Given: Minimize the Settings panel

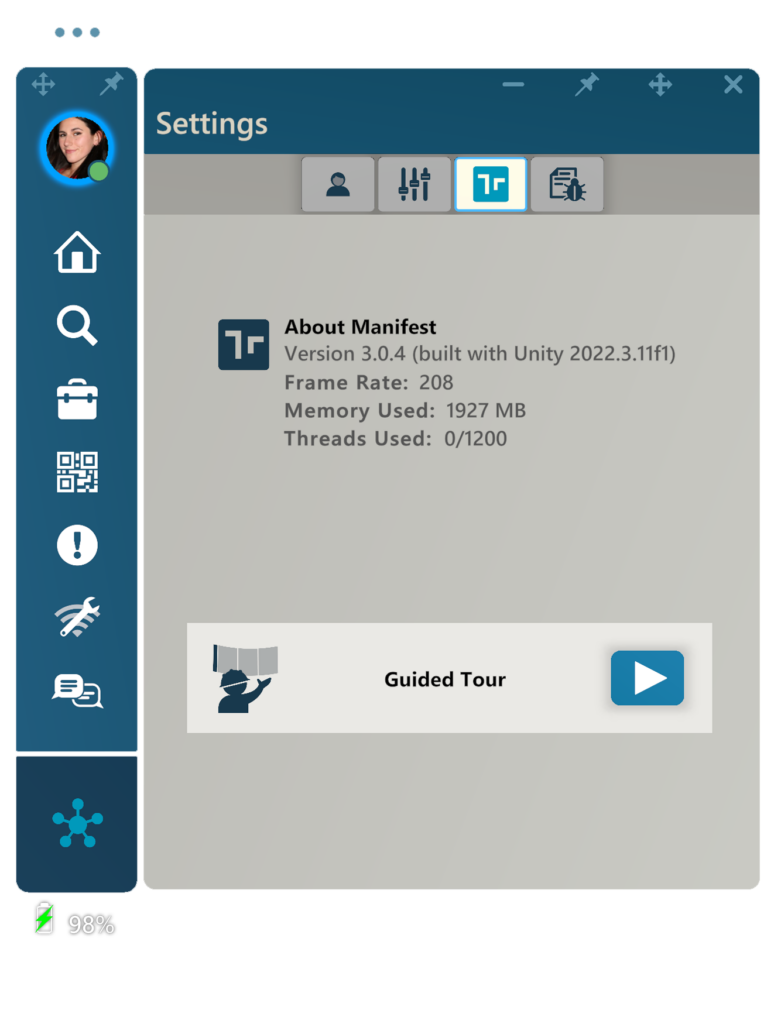Looking at the screenshot, I should pos(513,84).
